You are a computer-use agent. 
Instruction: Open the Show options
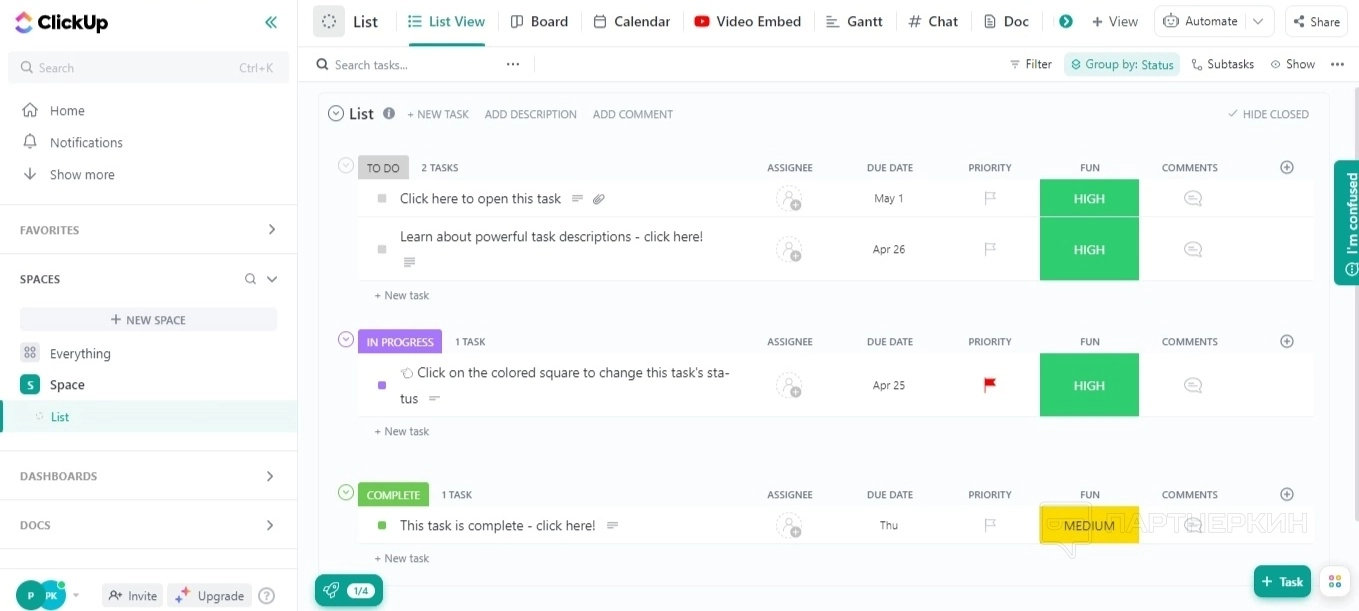[1293, 64]
